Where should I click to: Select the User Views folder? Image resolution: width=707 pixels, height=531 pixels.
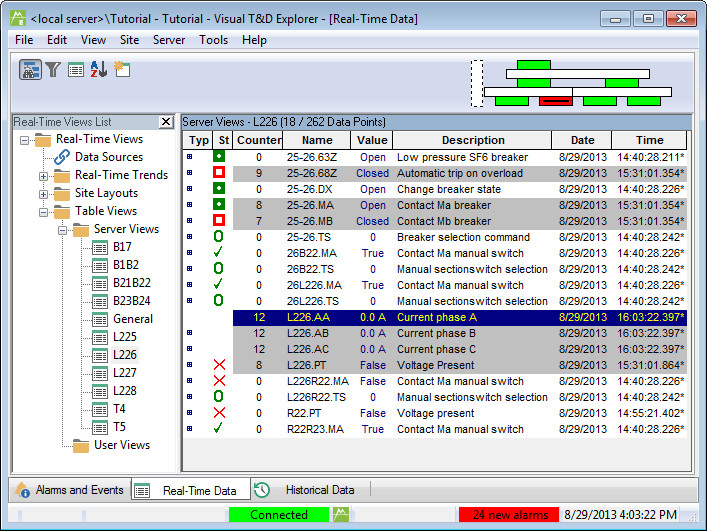pyautogui.click(x=122, y=445)
